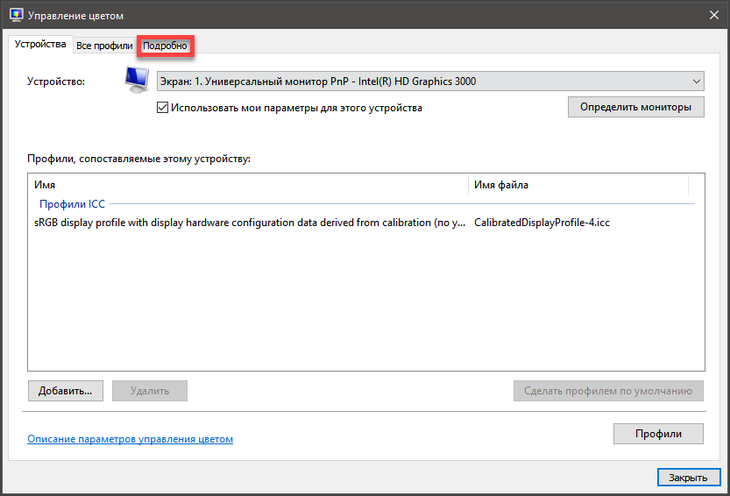Click the Закрыть button
Viewport: 730px width, 496px height.
pos(689,477)
